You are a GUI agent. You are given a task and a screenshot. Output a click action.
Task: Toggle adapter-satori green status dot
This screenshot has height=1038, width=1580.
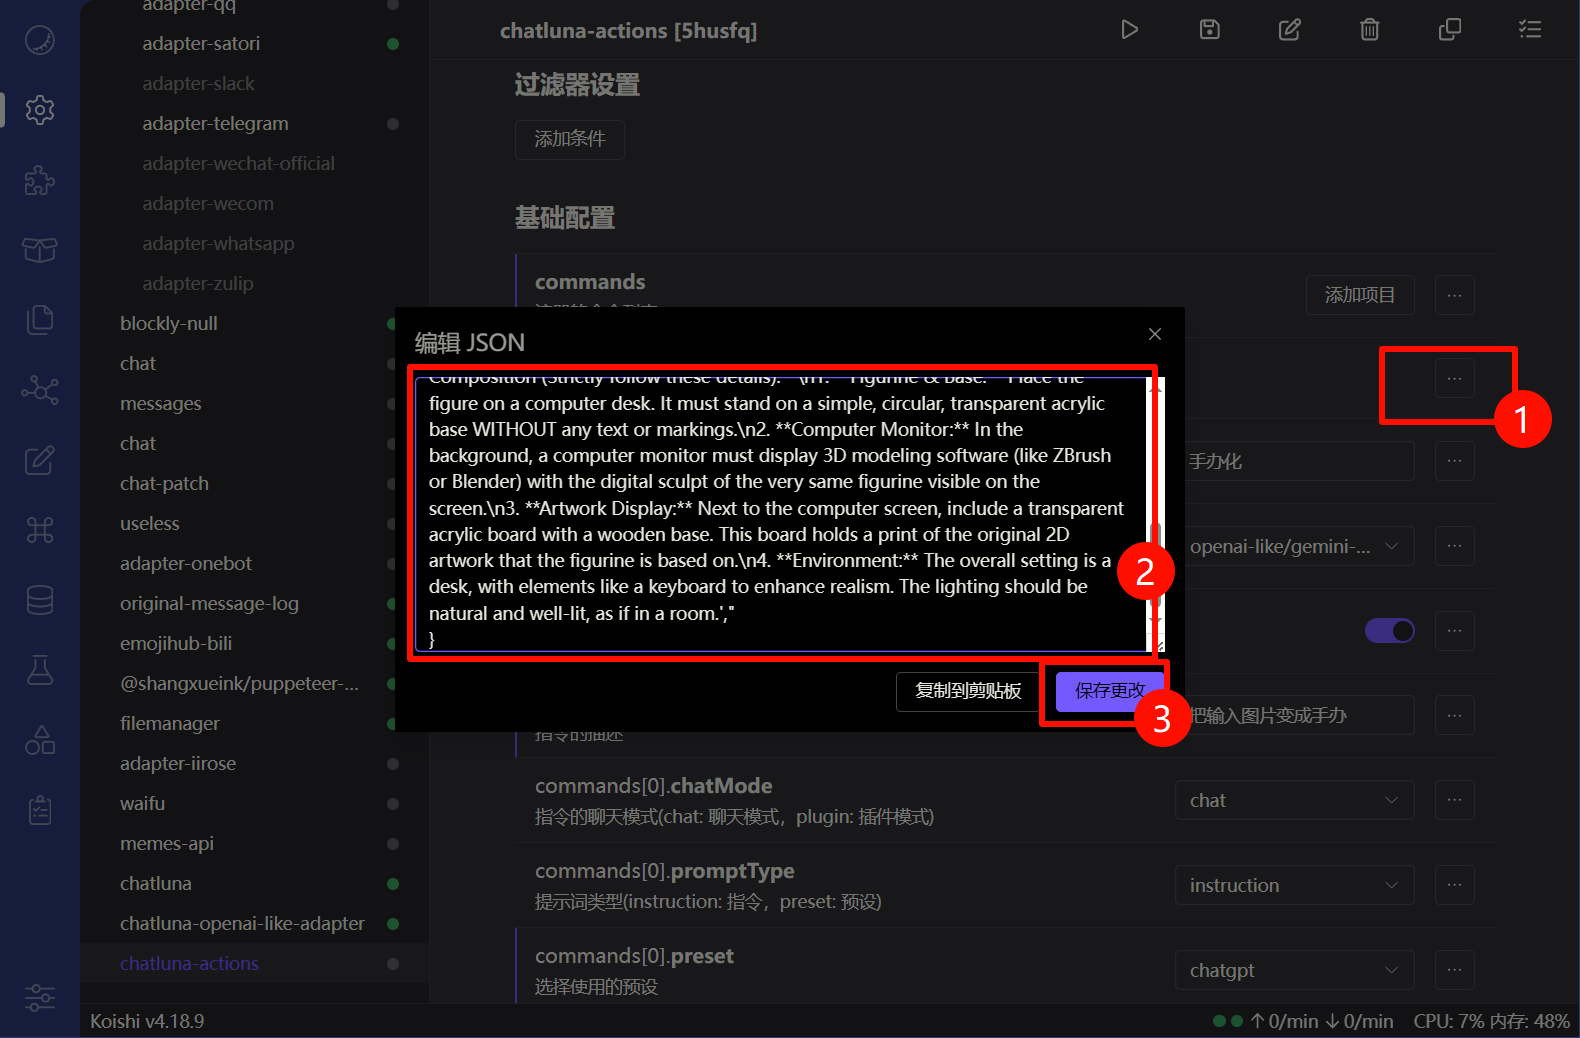click(393, 44)
